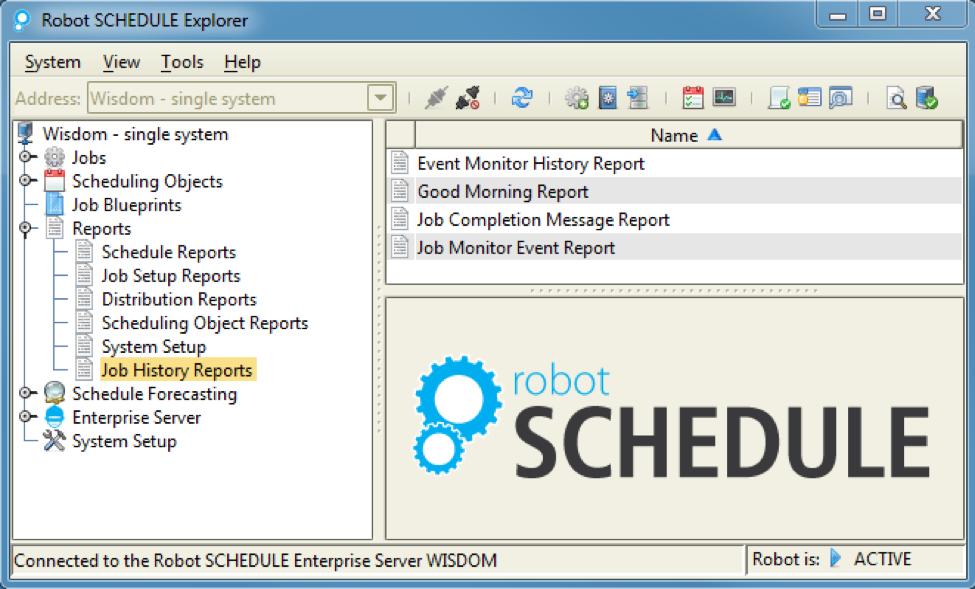Select Distribution Reports tree item
This screenshot has height=589, width=975.
point(179,299)
